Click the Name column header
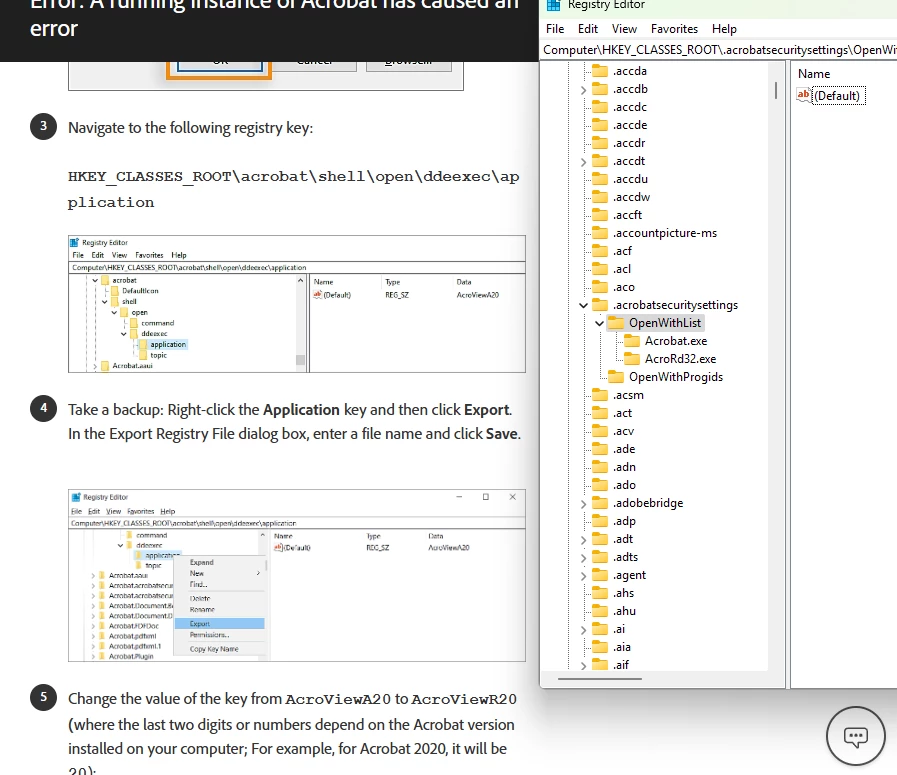The width and height of the screenshot is (897, 775). tap(813, 74)
